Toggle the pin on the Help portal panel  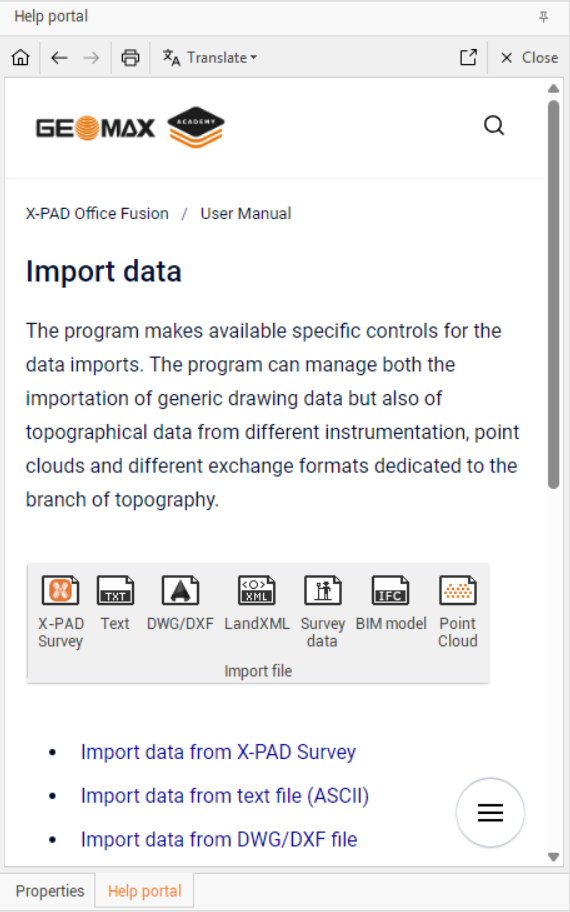pos(543,17)
